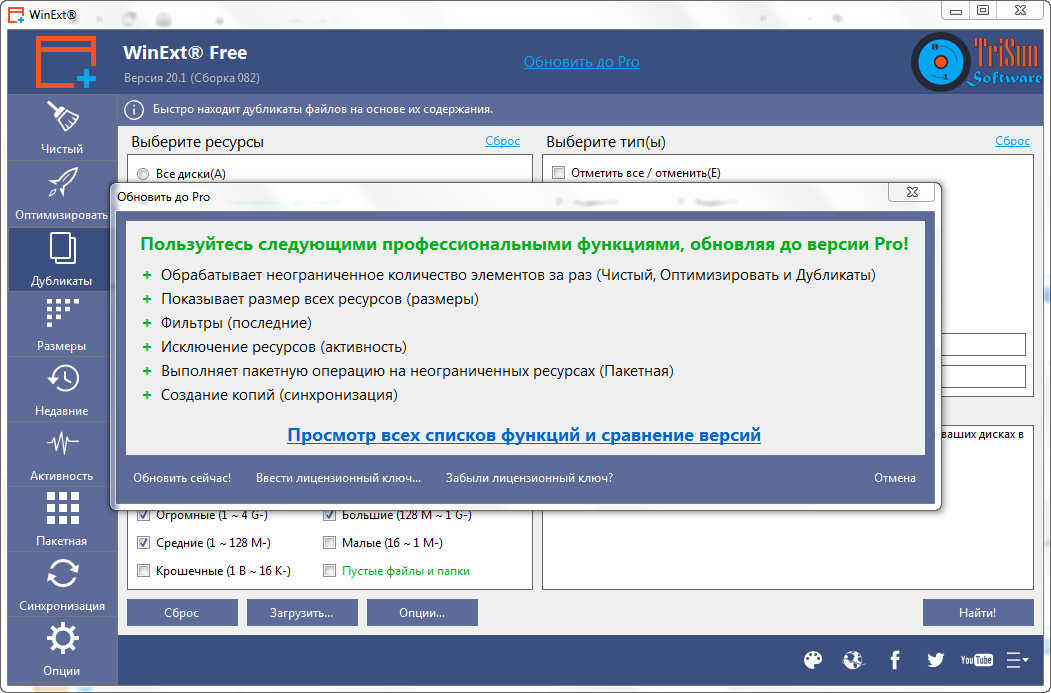1051x693 pixels.
Task: Open the Оптимизировать rocket section
Action: 62,194
